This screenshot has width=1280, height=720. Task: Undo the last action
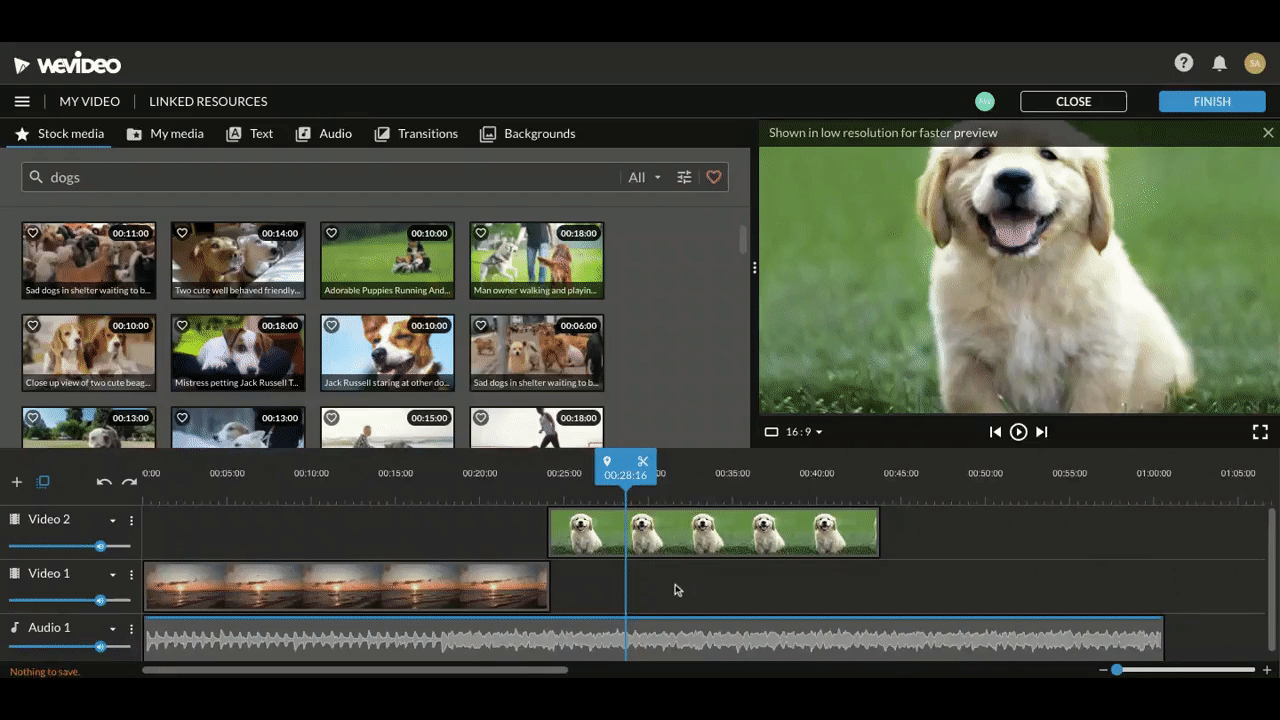coord(104,482)
